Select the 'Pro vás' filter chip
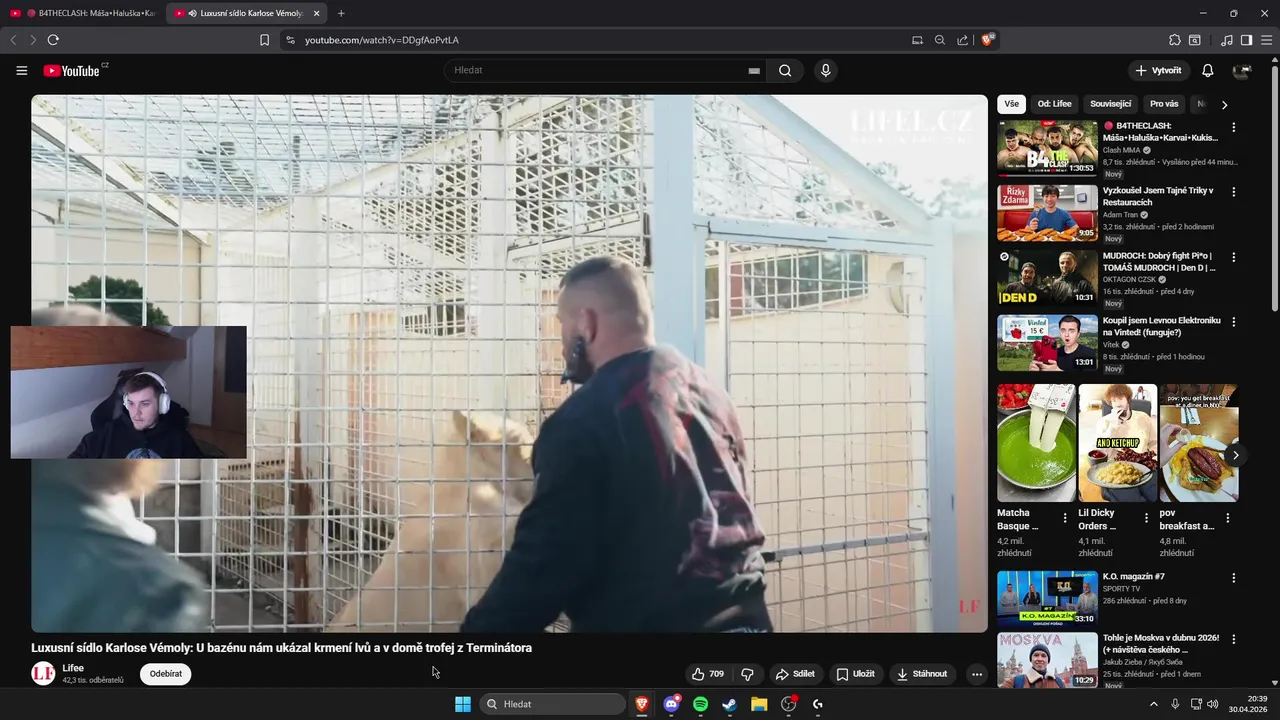Screen dimensions: 1280x720 (1164, 104)
